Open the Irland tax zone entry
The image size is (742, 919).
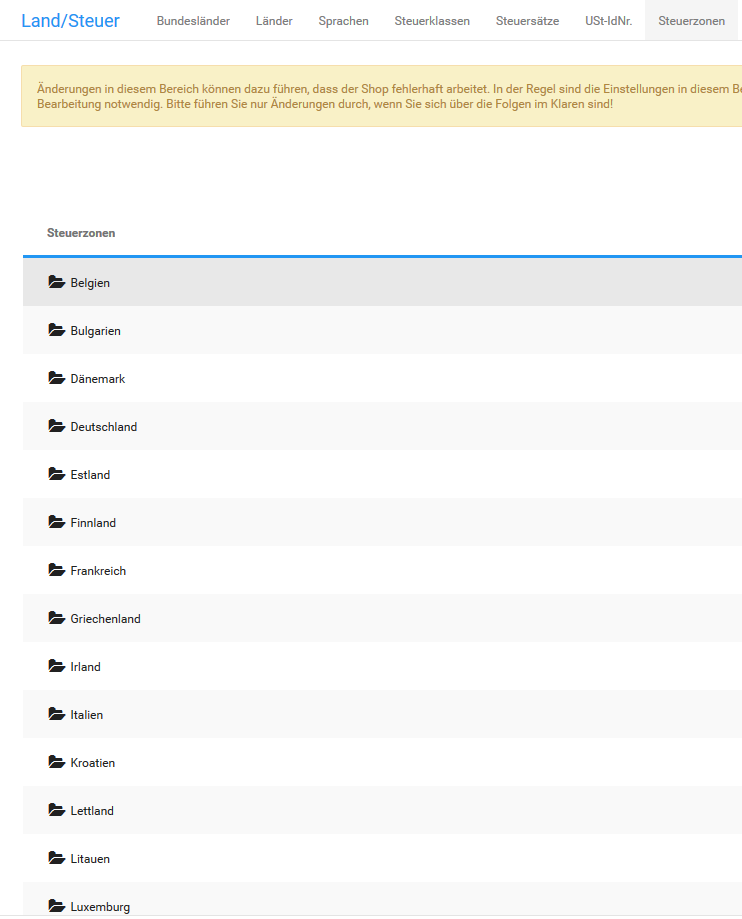[85, 667]
